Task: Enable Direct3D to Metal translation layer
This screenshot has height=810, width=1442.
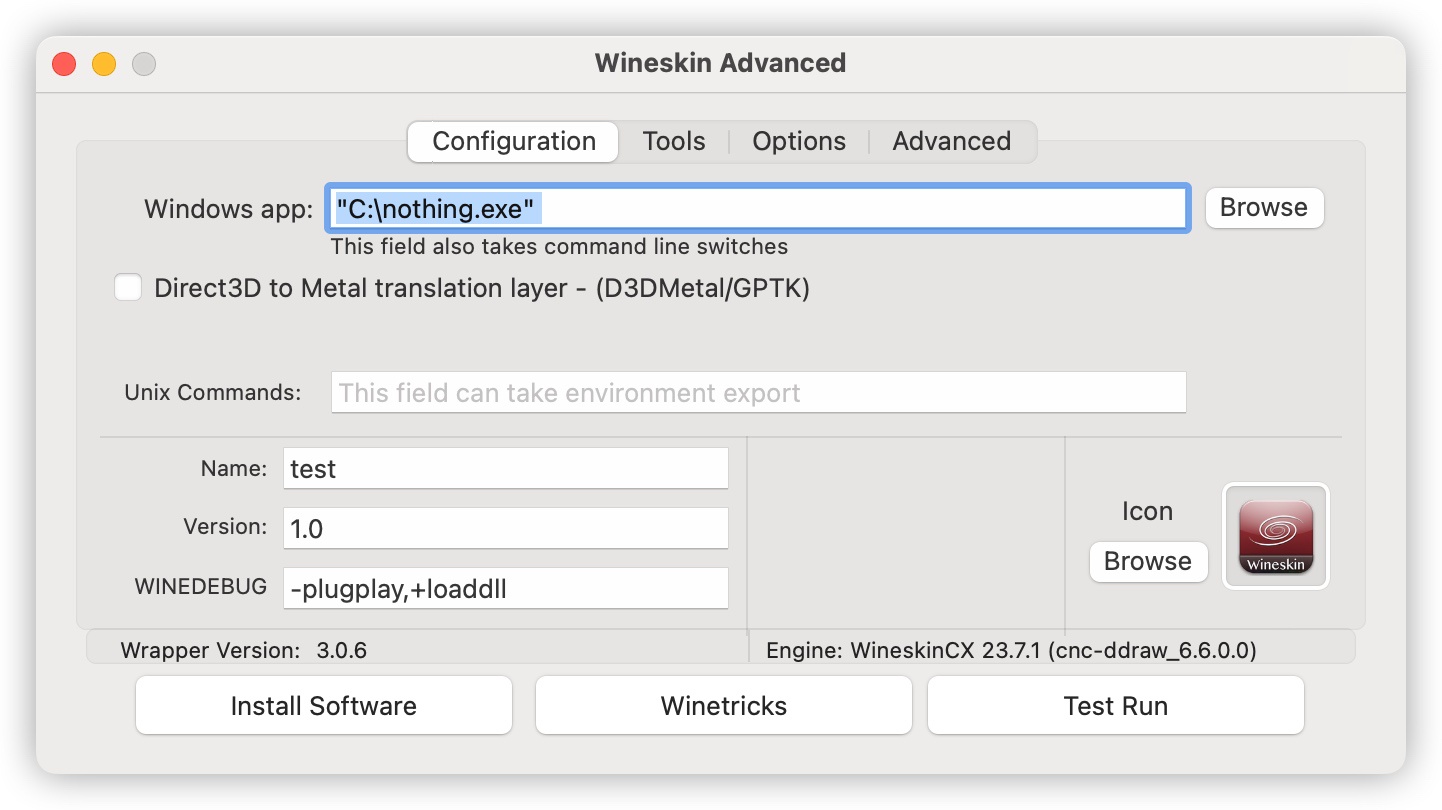Action: (128, 287)
